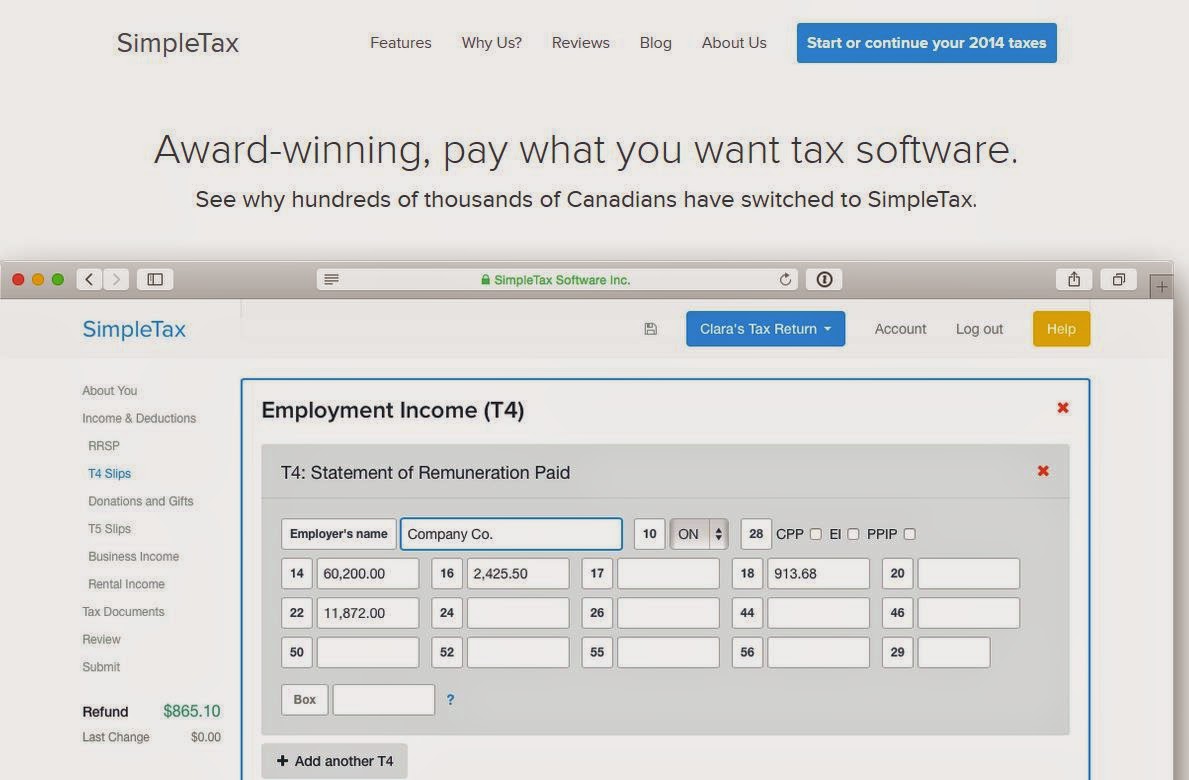Click the SimpleTax blue app logo
Viewport: 1189px width, 780px height.
pyautogui.click(x=134, y=329)
